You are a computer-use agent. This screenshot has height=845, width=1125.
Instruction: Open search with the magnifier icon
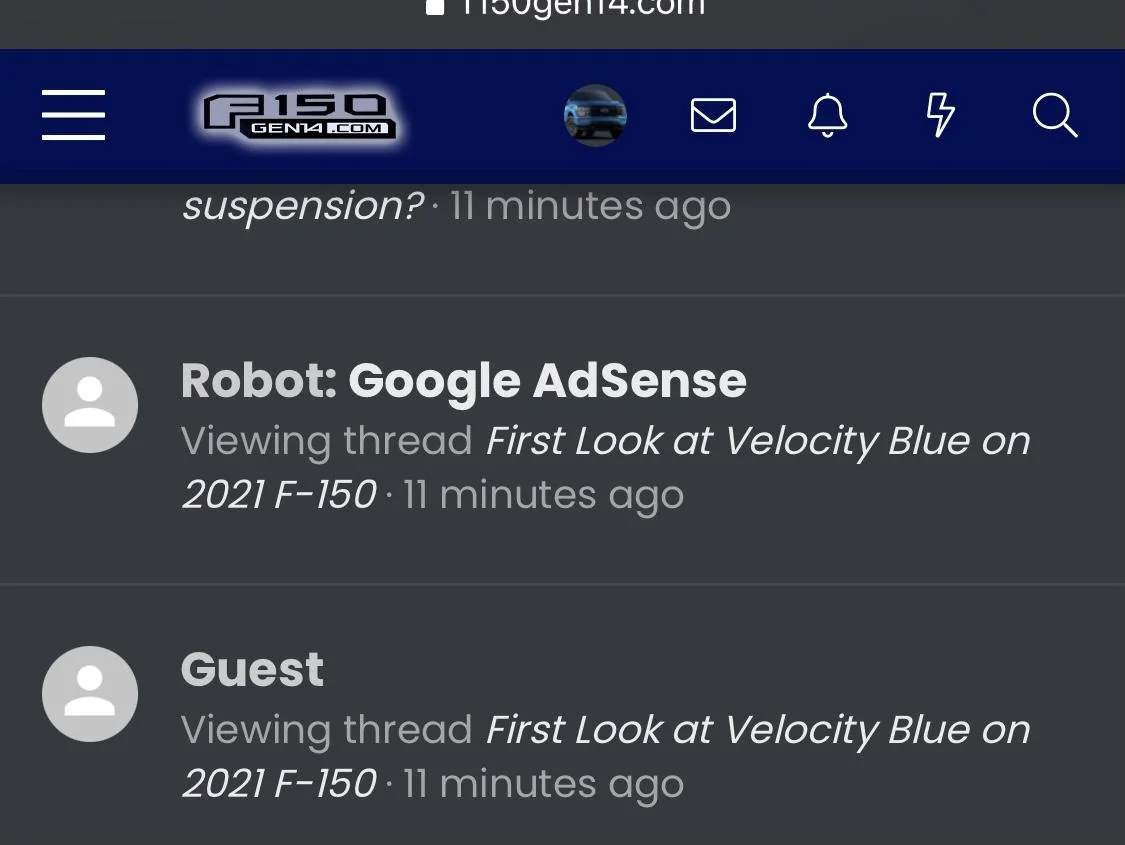point(1054,115)
